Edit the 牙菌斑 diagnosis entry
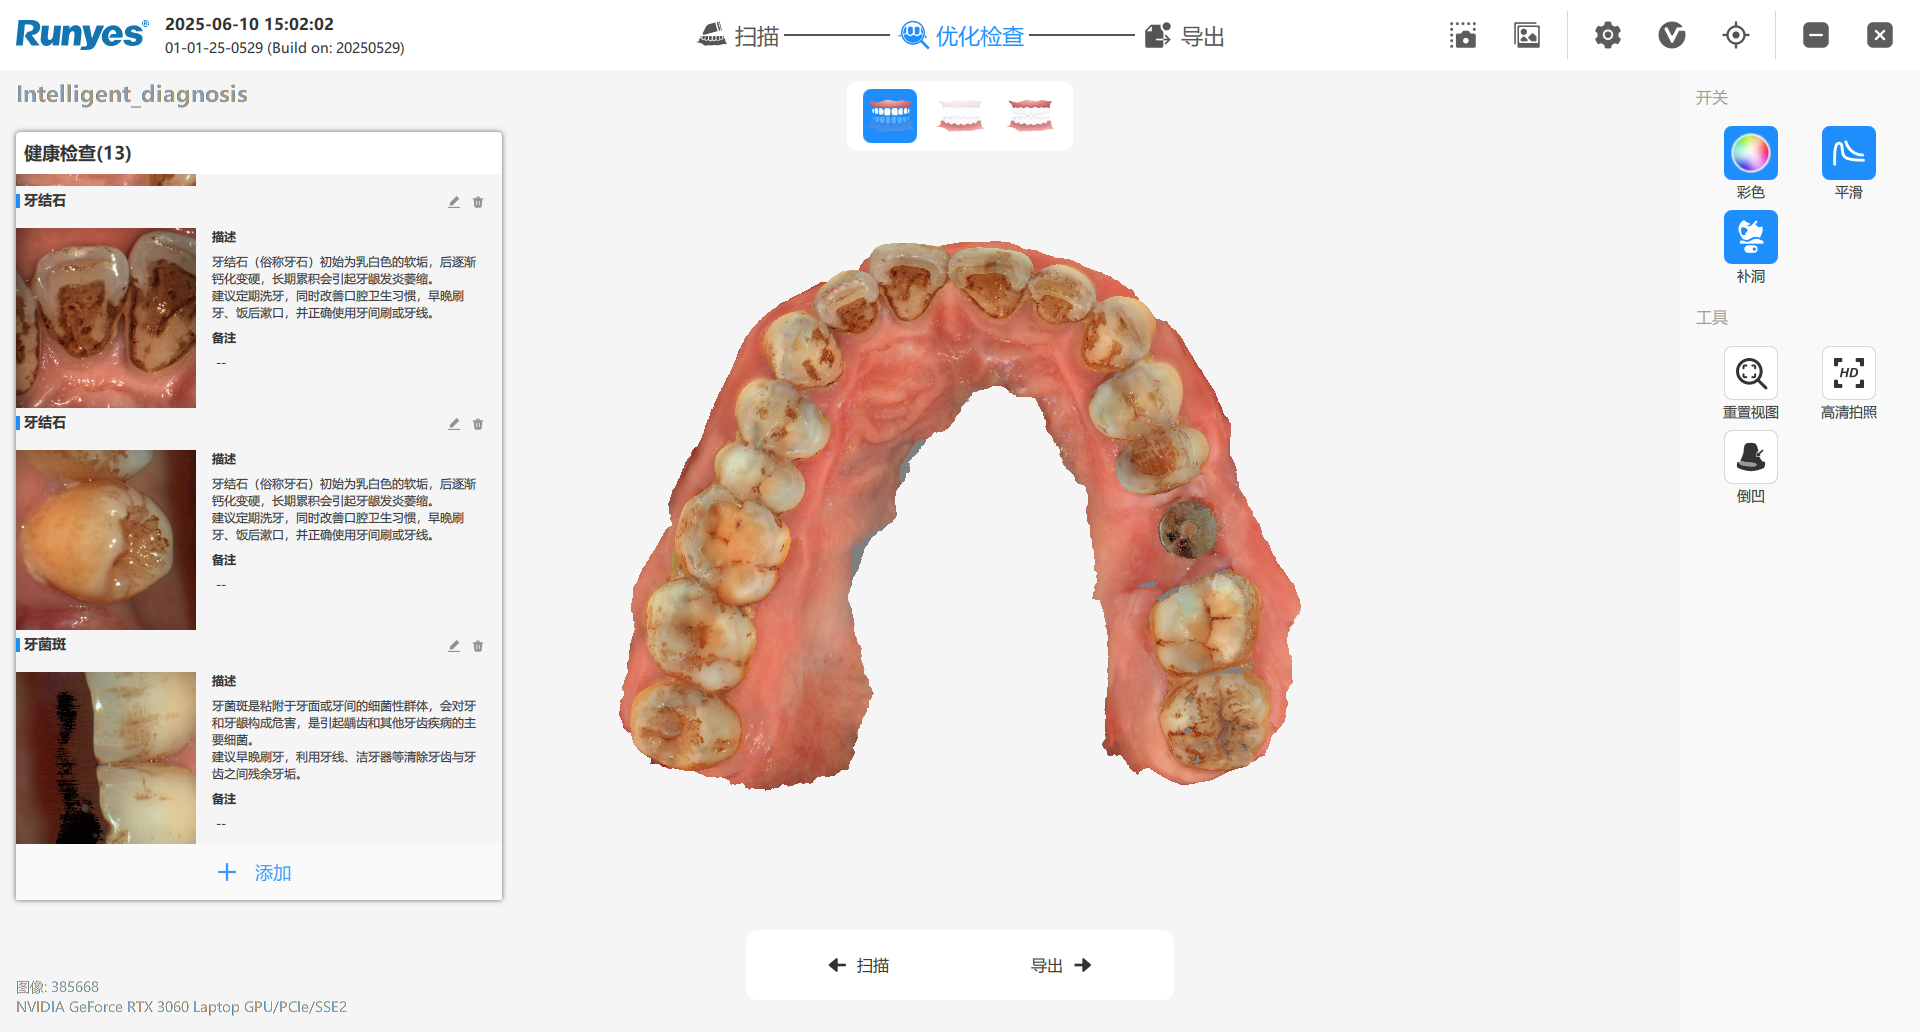The image size is (1920, 1032). 454,646
